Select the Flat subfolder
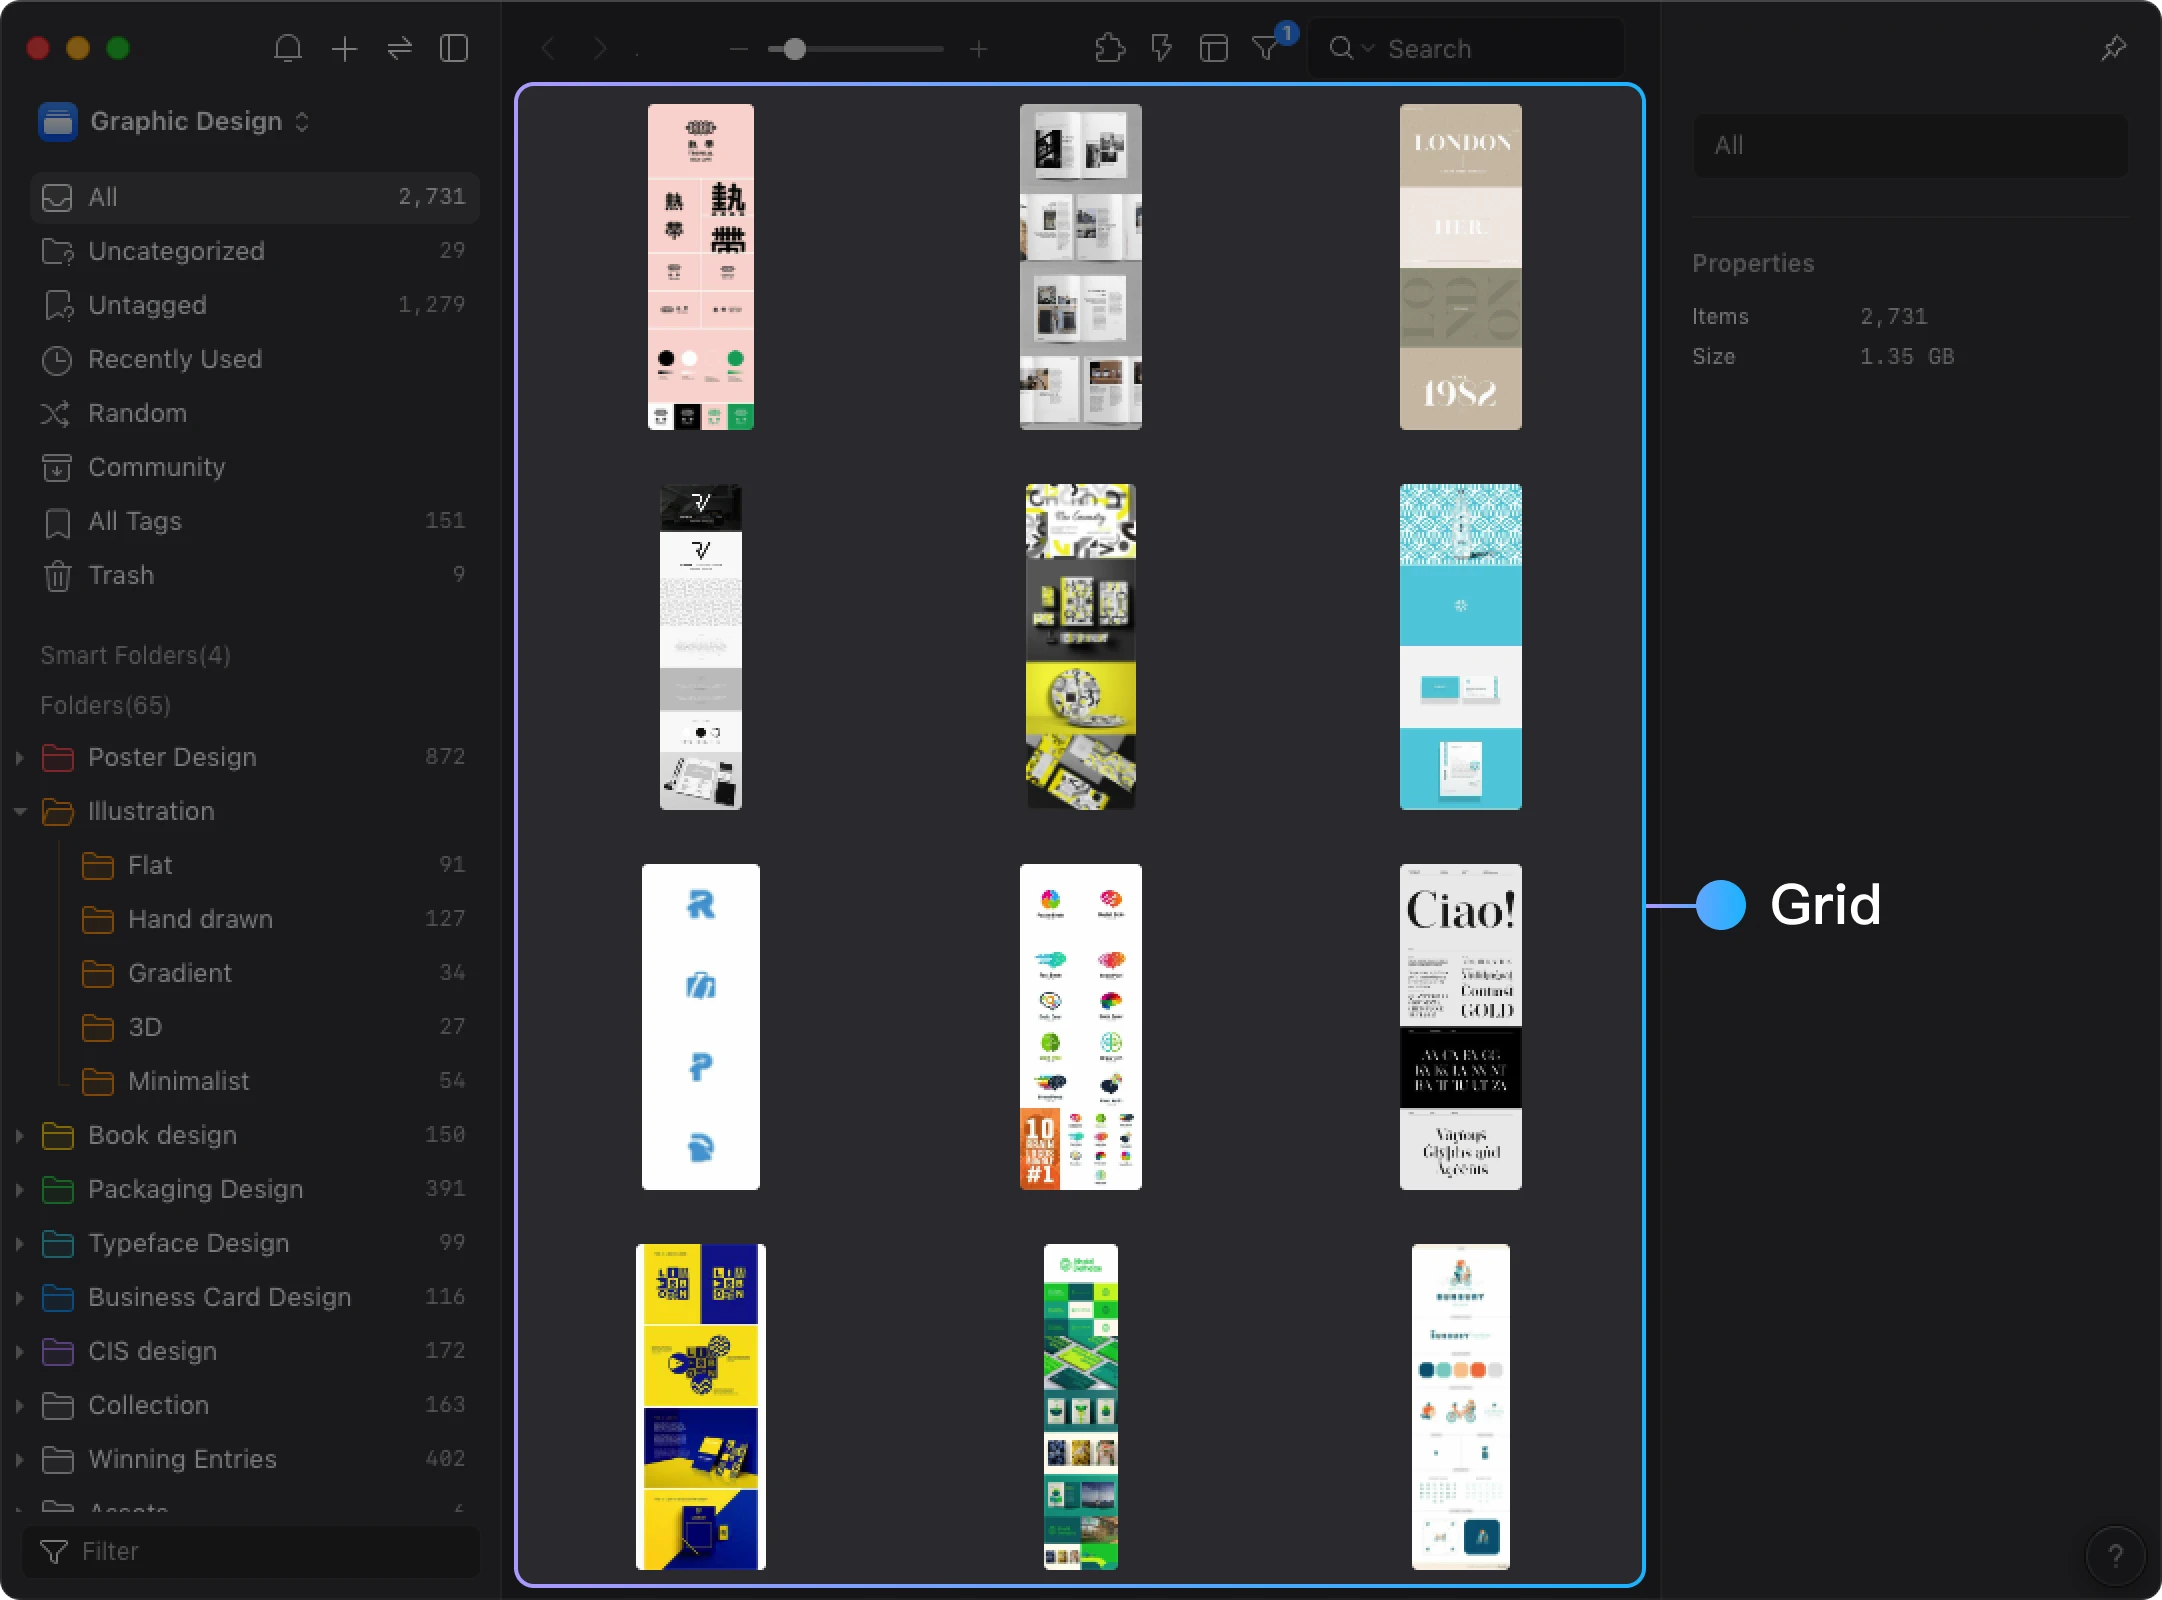This screenshot has width=2162, height=1600. click(275, 865)
